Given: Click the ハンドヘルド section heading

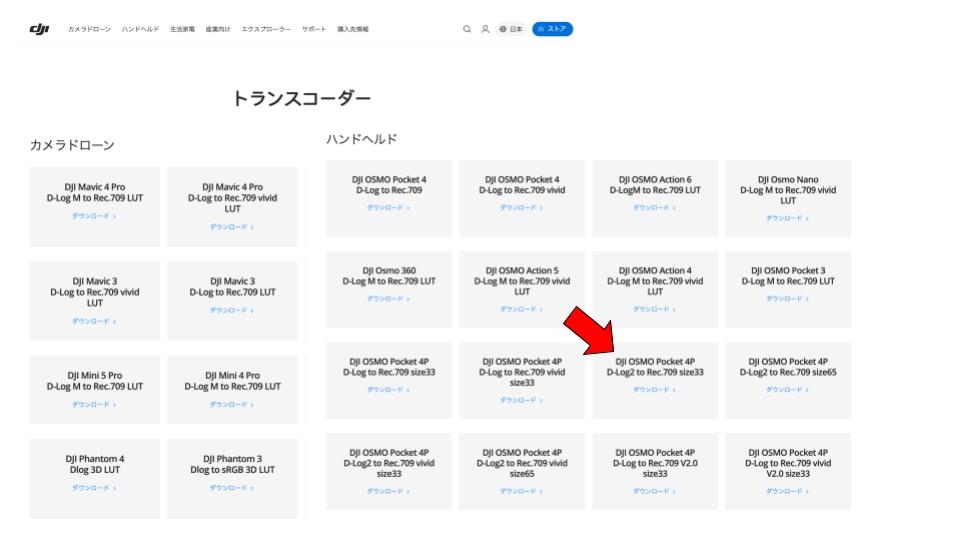Looking at the screenshot, I should point(361,139).
